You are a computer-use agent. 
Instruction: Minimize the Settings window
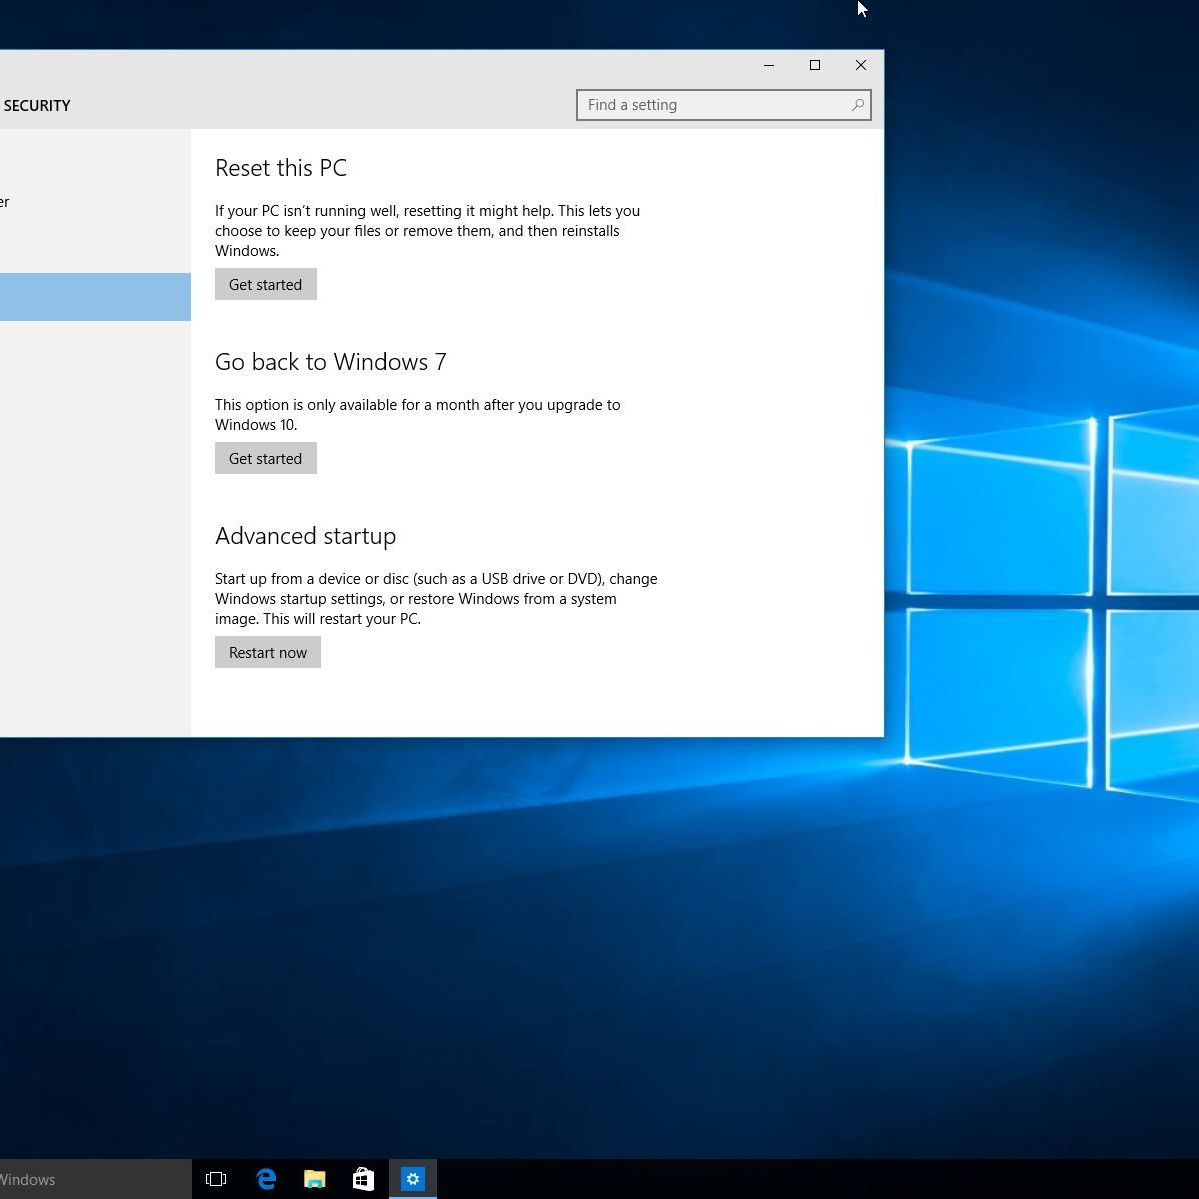769,65
